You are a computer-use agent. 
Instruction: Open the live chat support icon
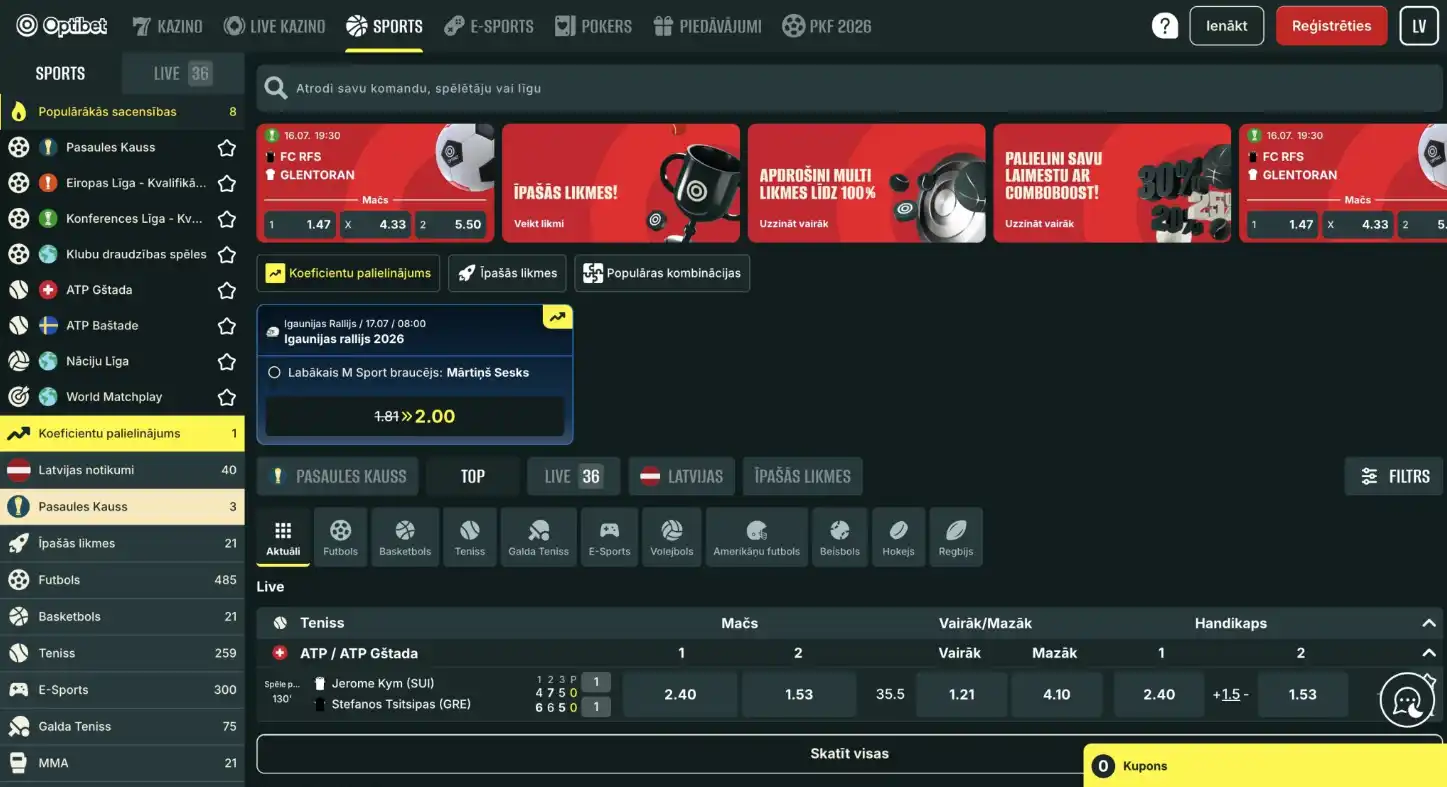[x=1408, y=699]
